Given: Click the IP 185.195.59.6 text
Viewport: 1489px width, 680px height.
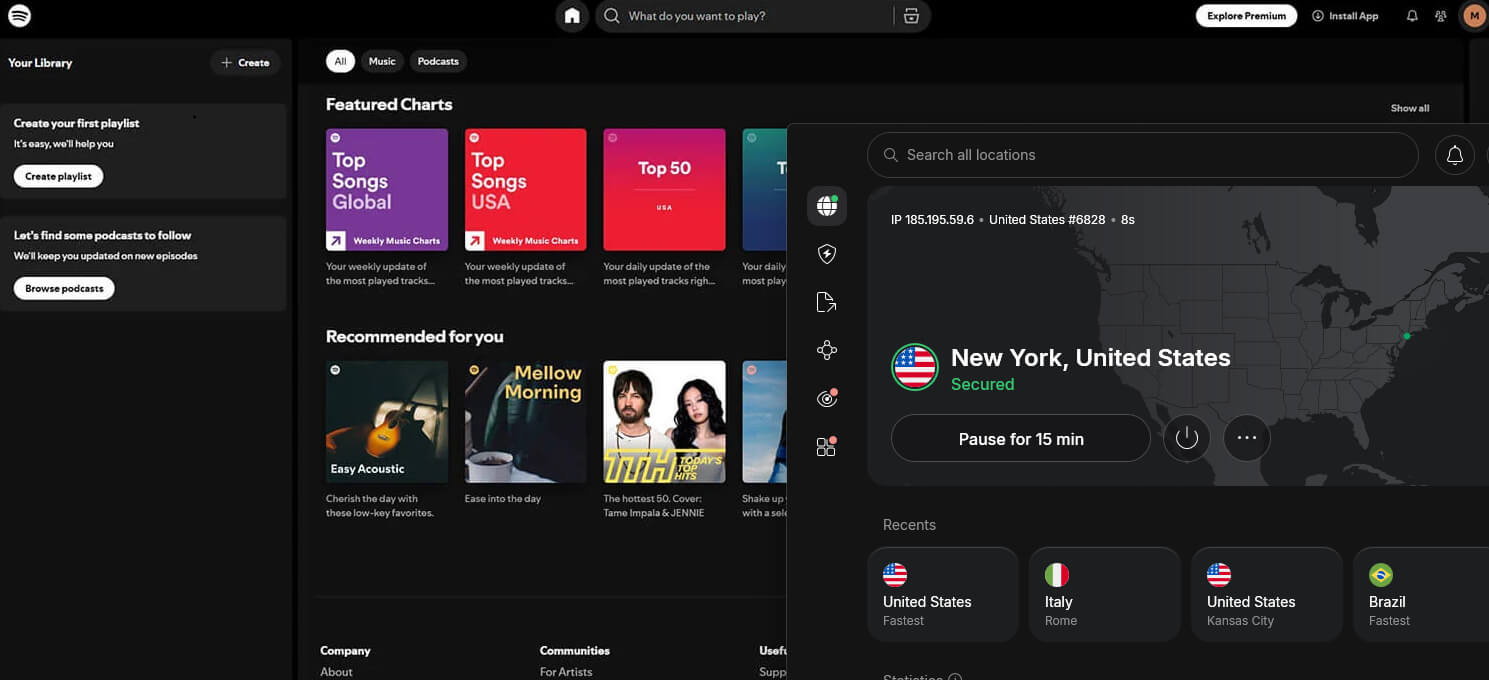Looking at the screenshot, I should pos(932,220).
